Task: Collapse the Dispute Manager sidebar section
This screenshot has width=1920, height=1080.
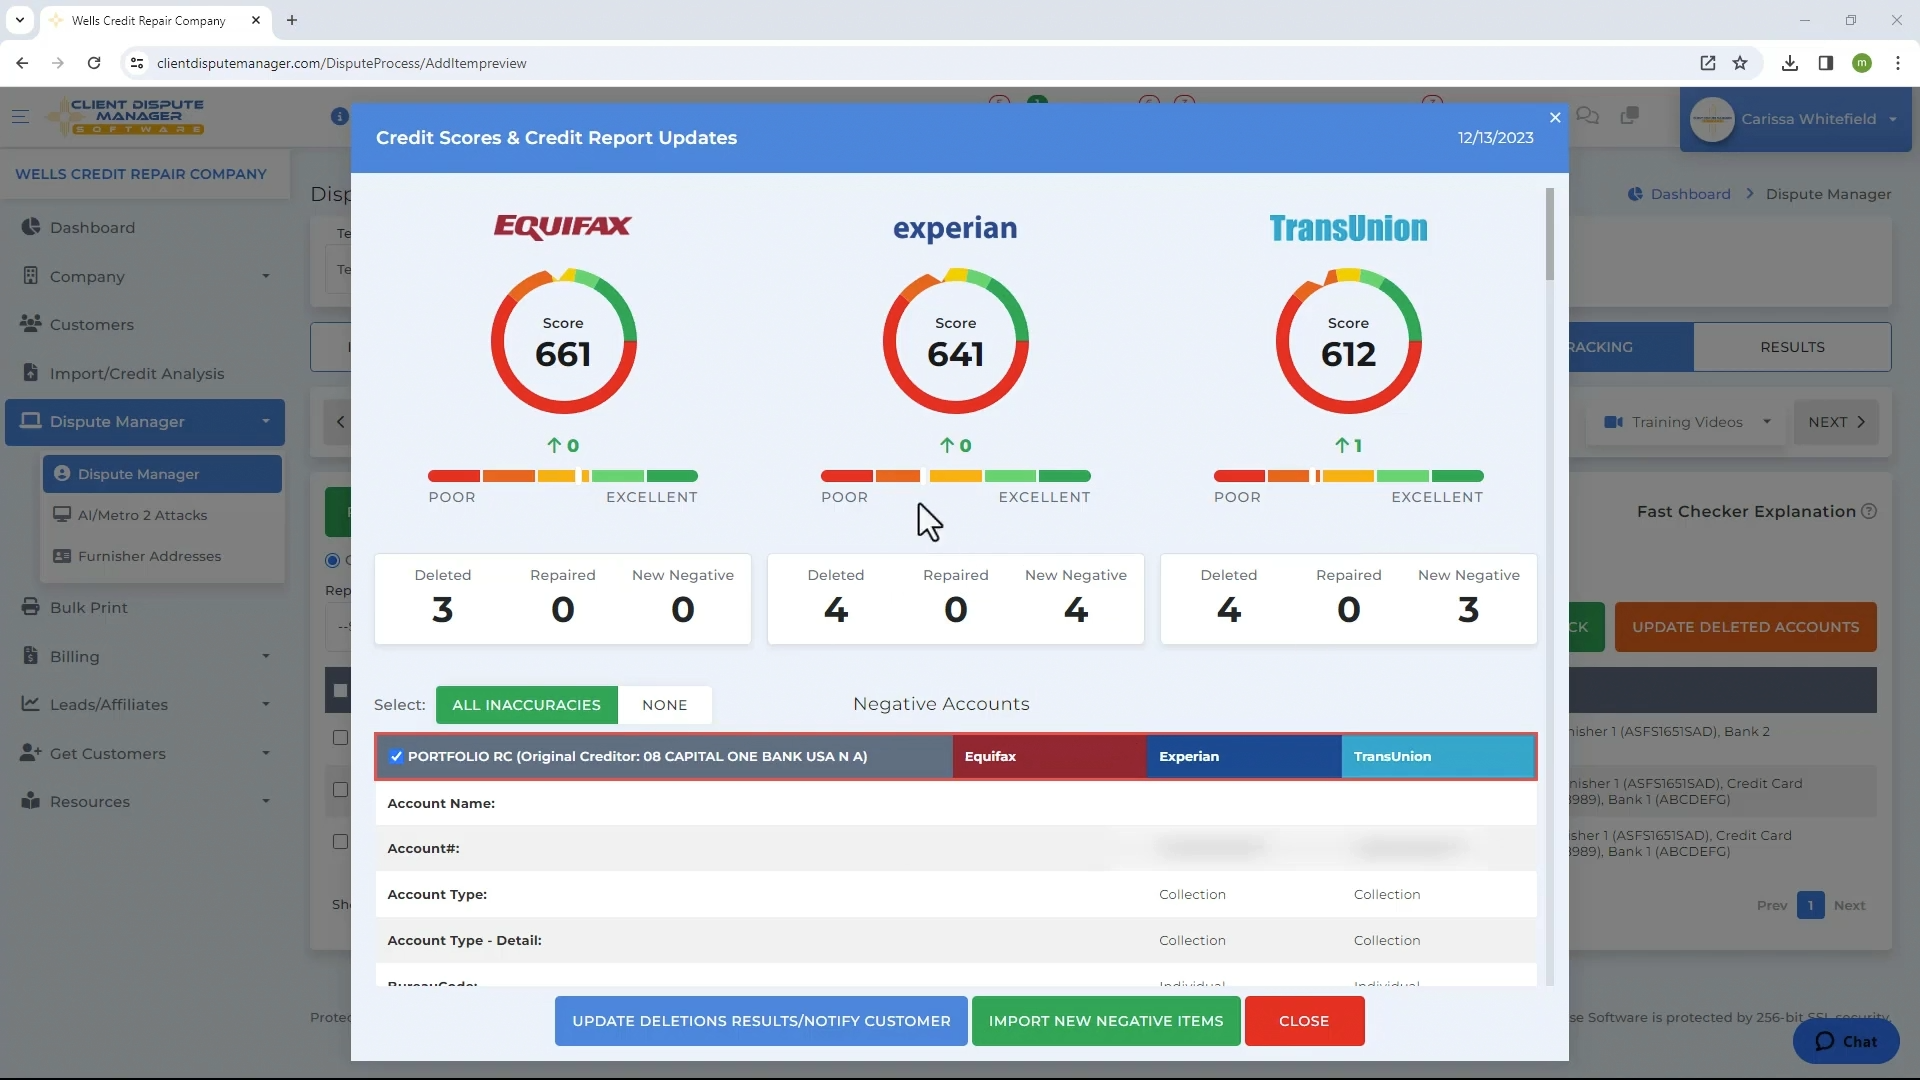Action: [x=145, y=422]
